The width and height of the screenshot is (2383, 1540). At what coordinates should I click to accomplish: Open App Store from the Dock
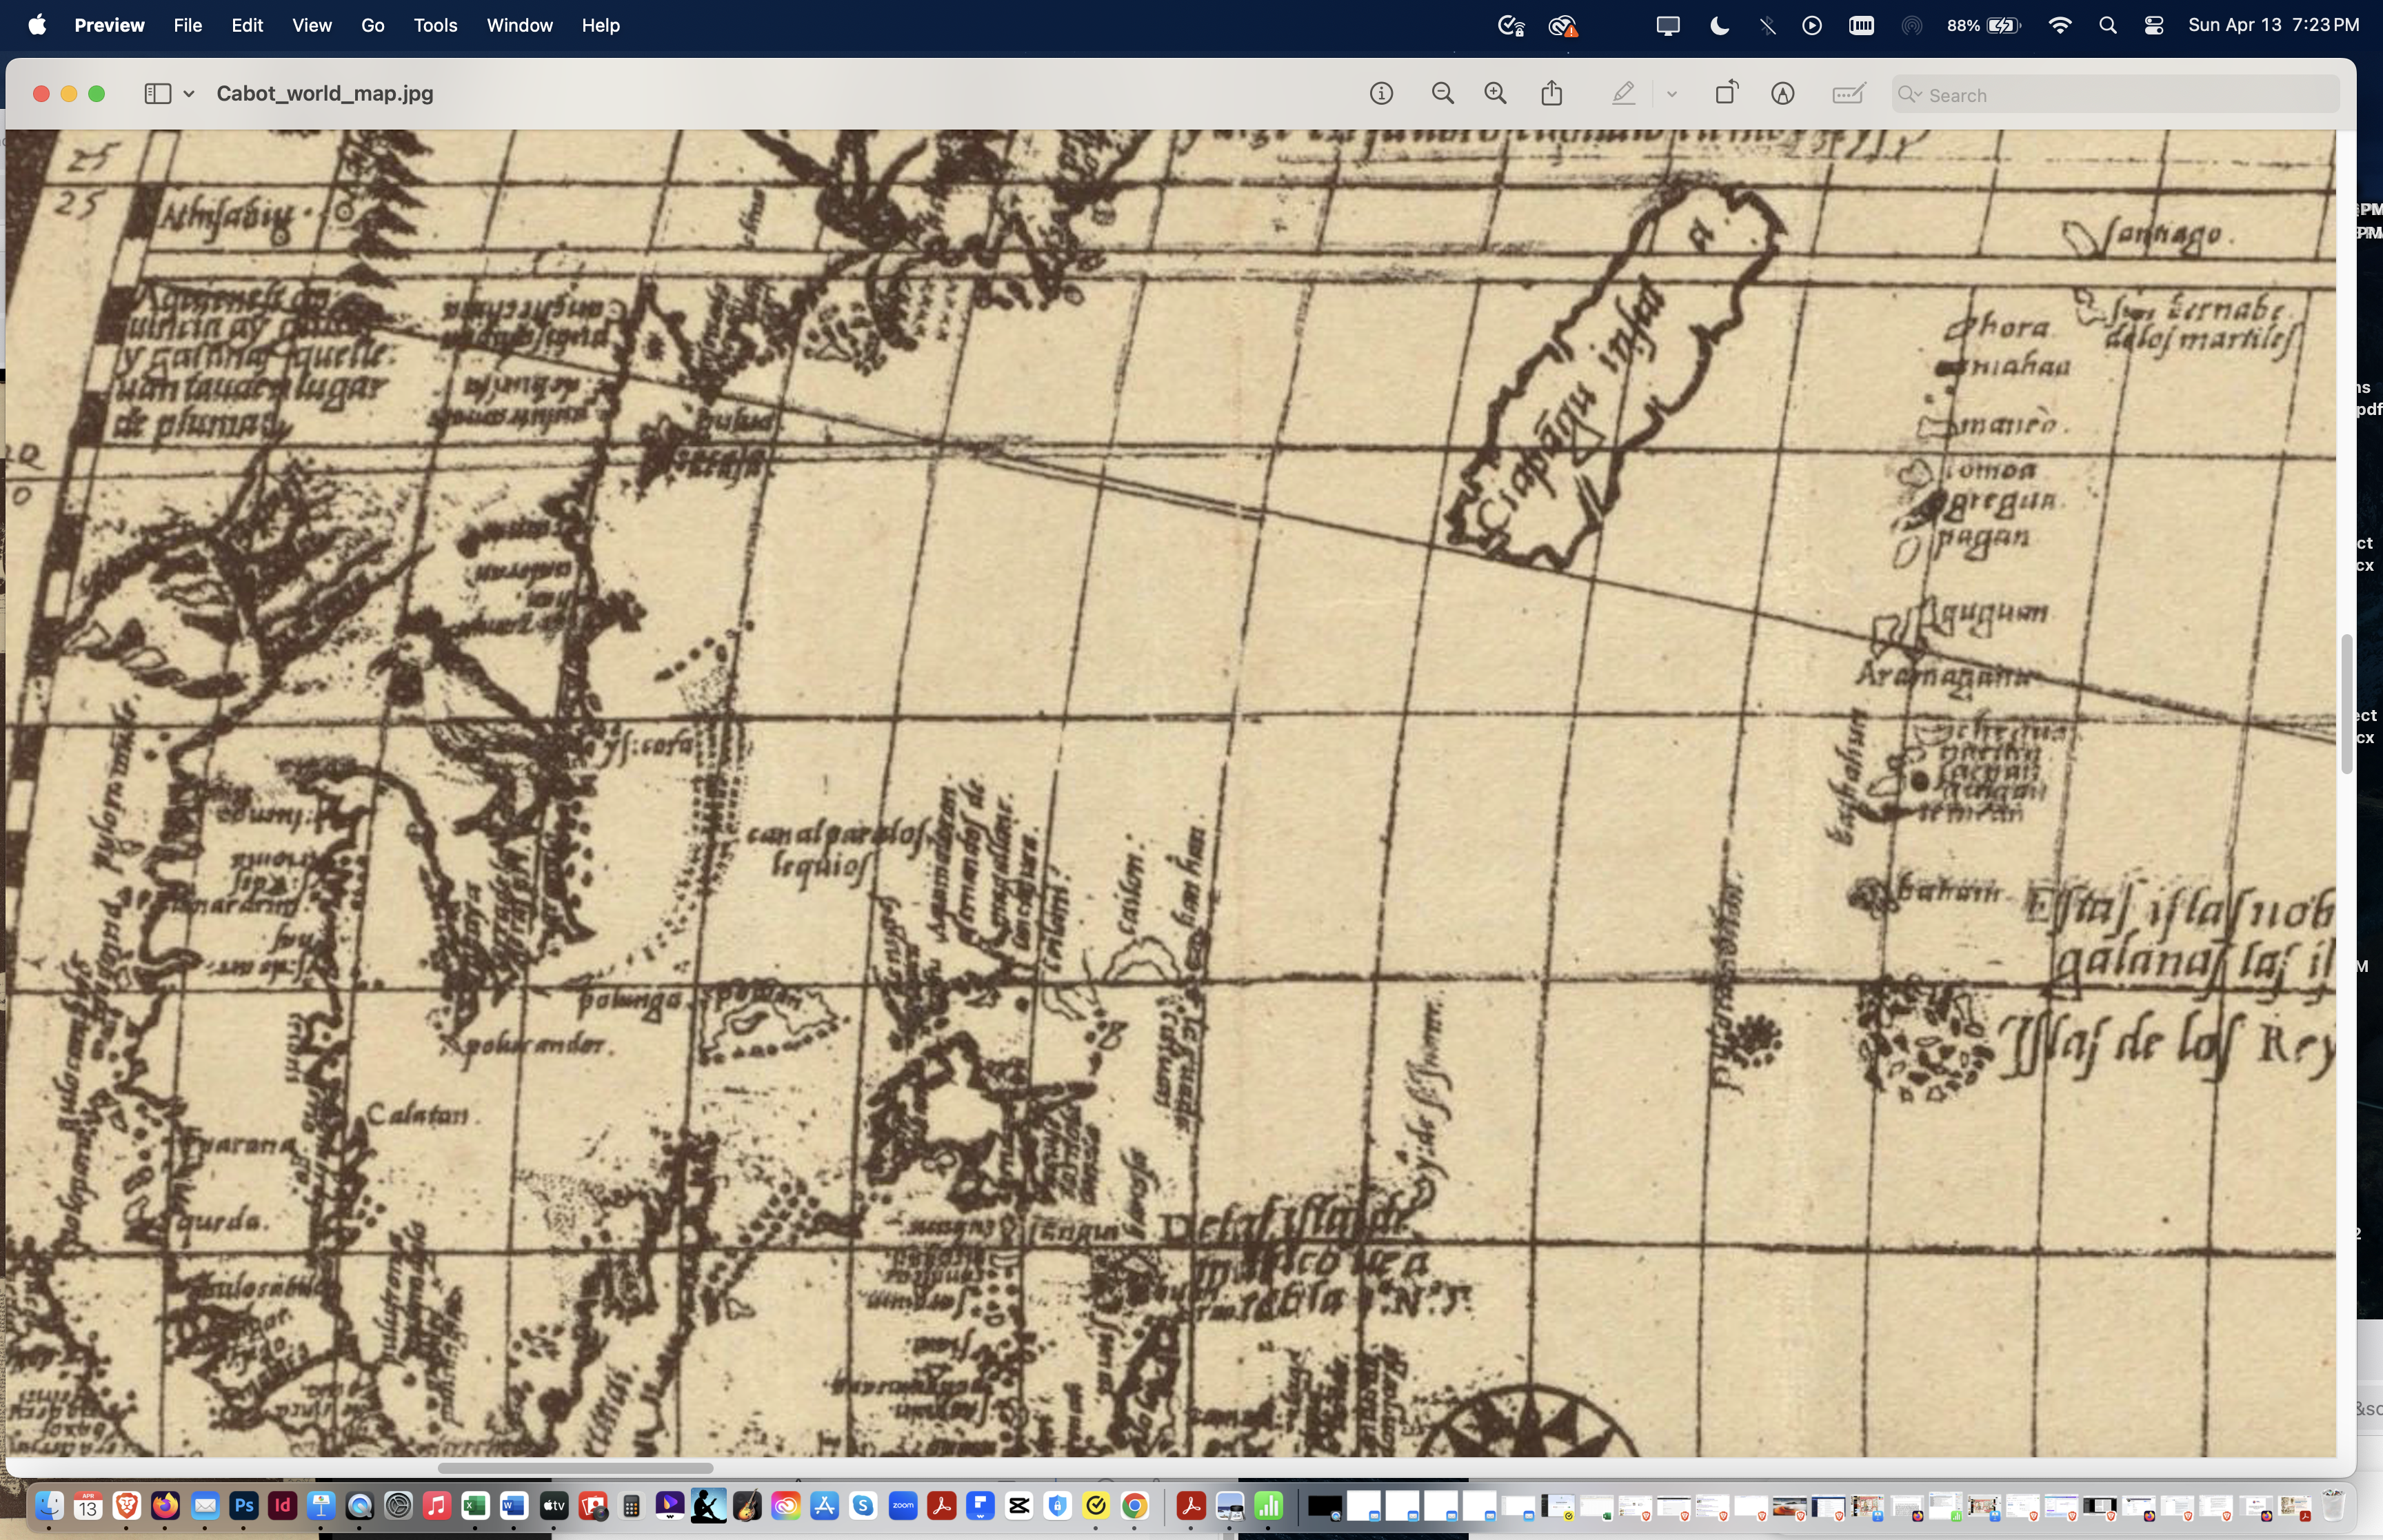click(x=824, y=1506)
